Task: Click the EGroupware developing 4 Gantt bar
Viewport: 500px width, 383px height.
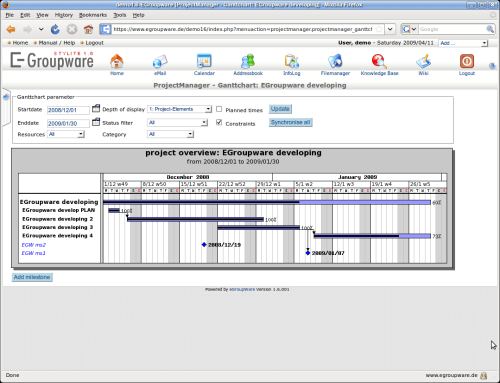Action: pyautogui.click(x=372, y=236)
